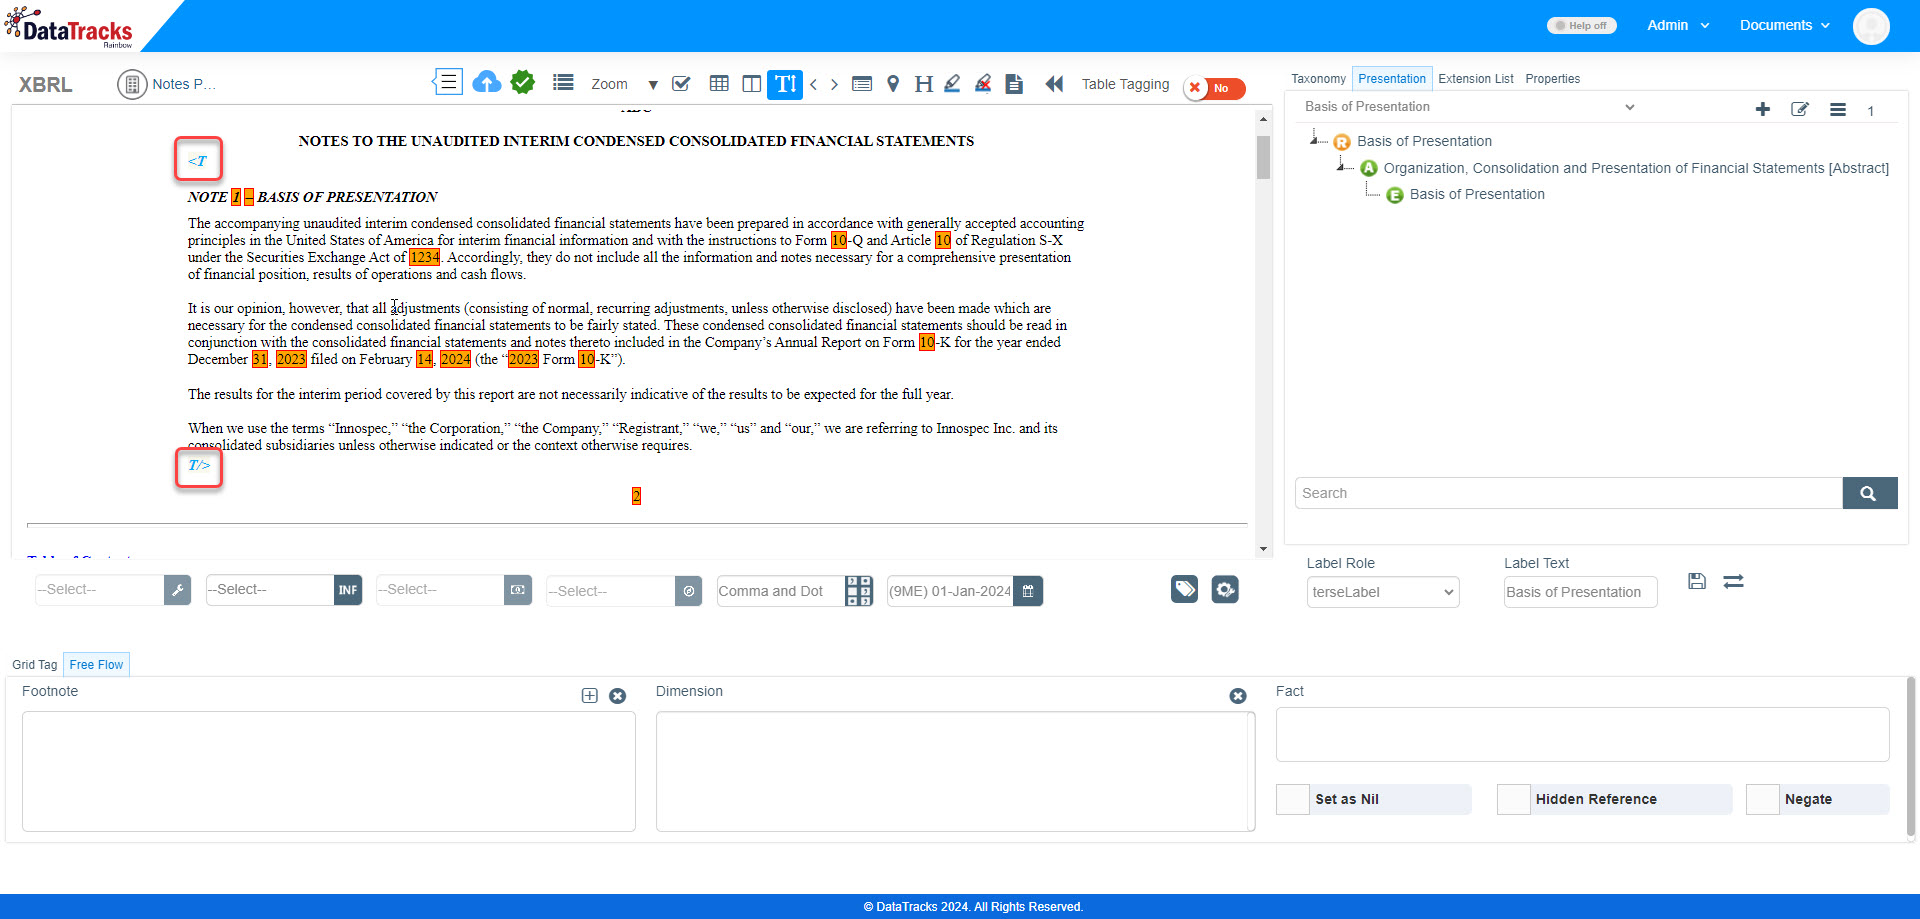The width and height of the screenshot is (1920, 919).
Task: Click the document vertical scrollbar thumb
Action: pyautogui.click(x=1263, y=157)
